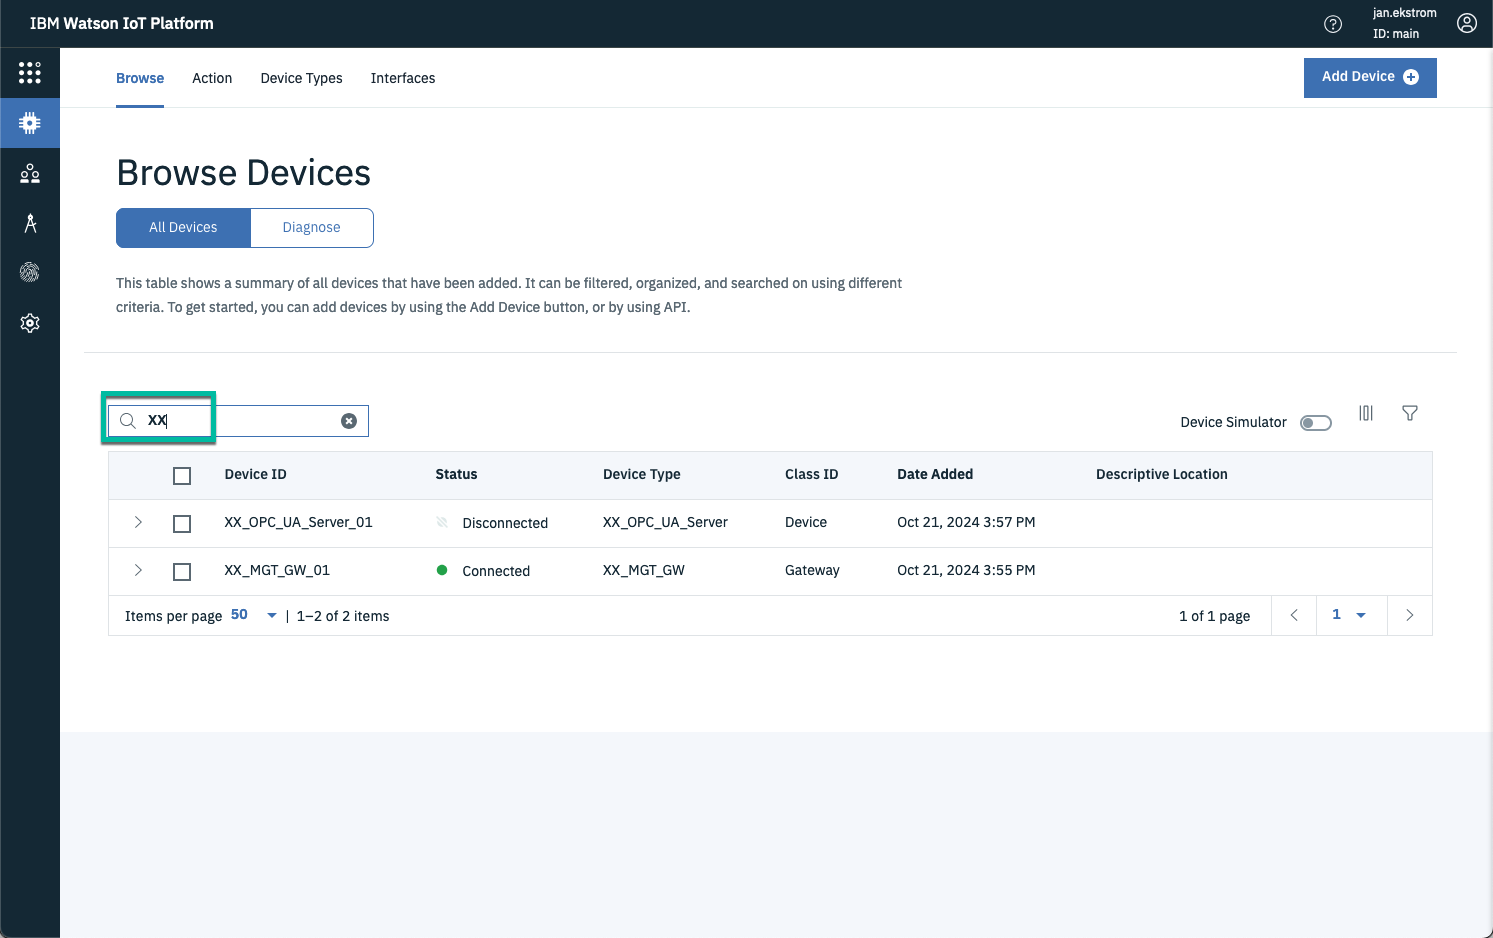Switch to the Device Types tab
The image size is (1493, 938).
click(x=301, y=78)
